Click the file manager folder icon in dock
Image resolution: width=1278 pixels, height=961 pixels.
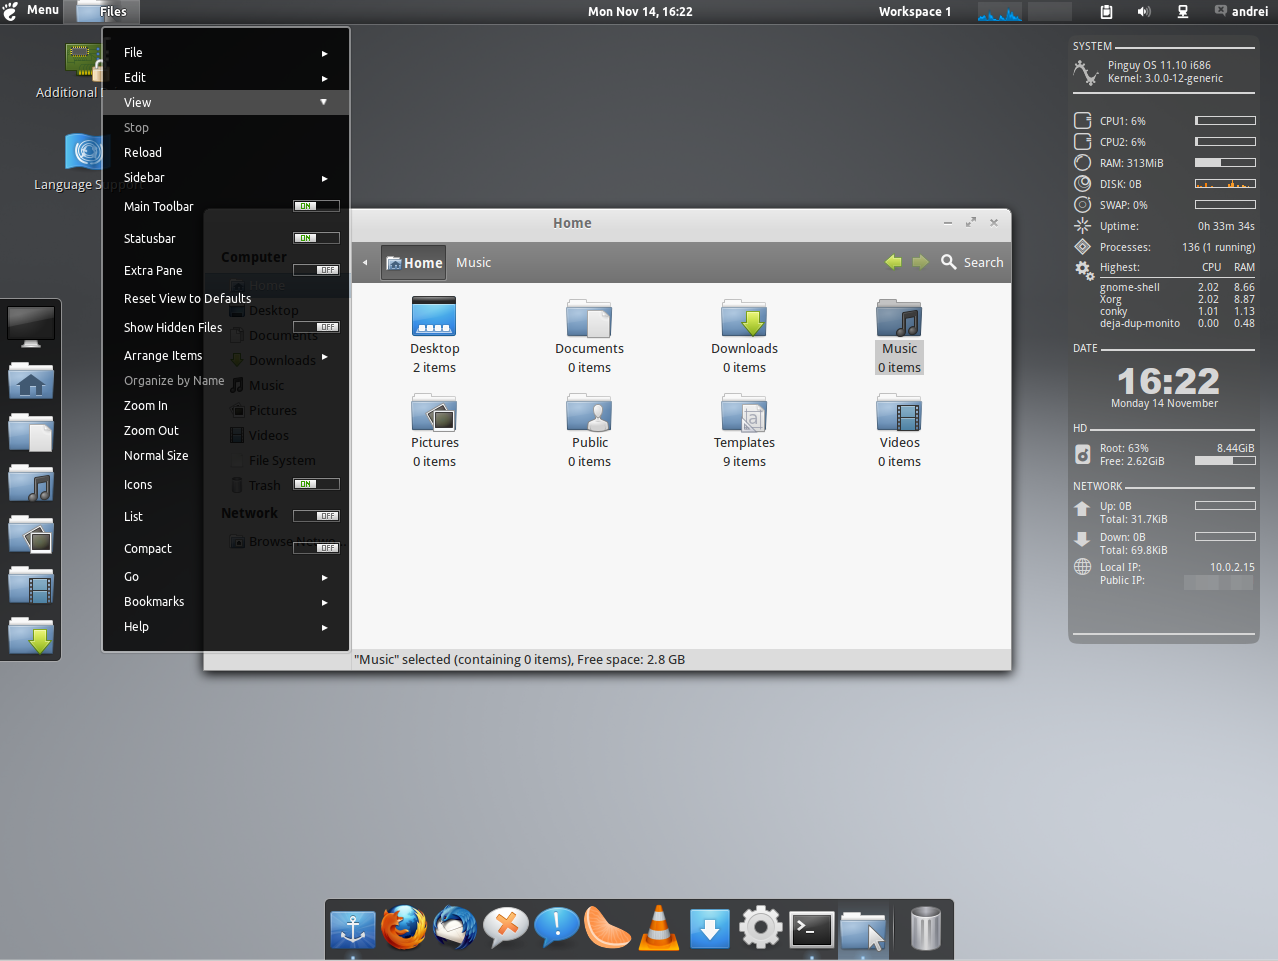coord(863,929)
